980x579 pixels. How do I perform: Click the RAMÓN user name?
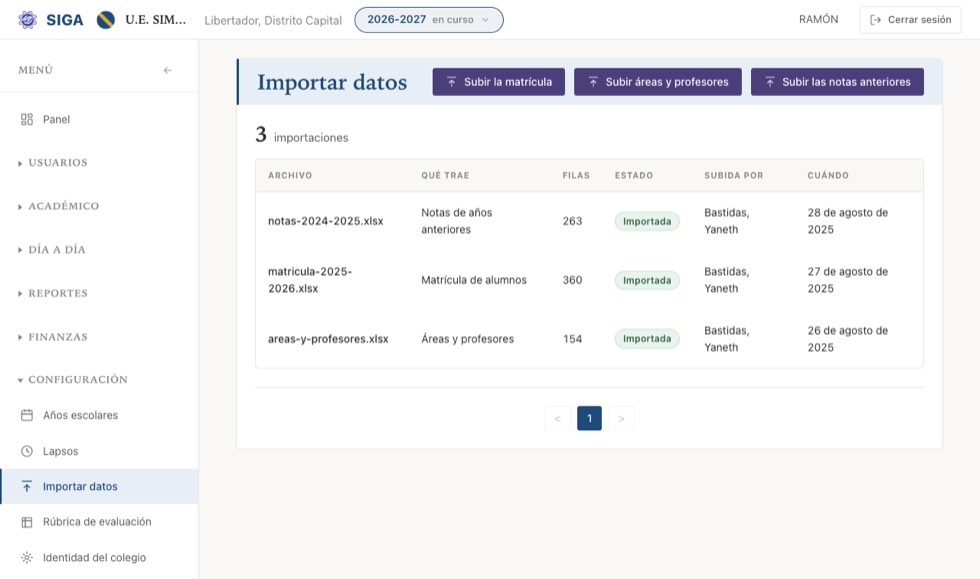819,19
